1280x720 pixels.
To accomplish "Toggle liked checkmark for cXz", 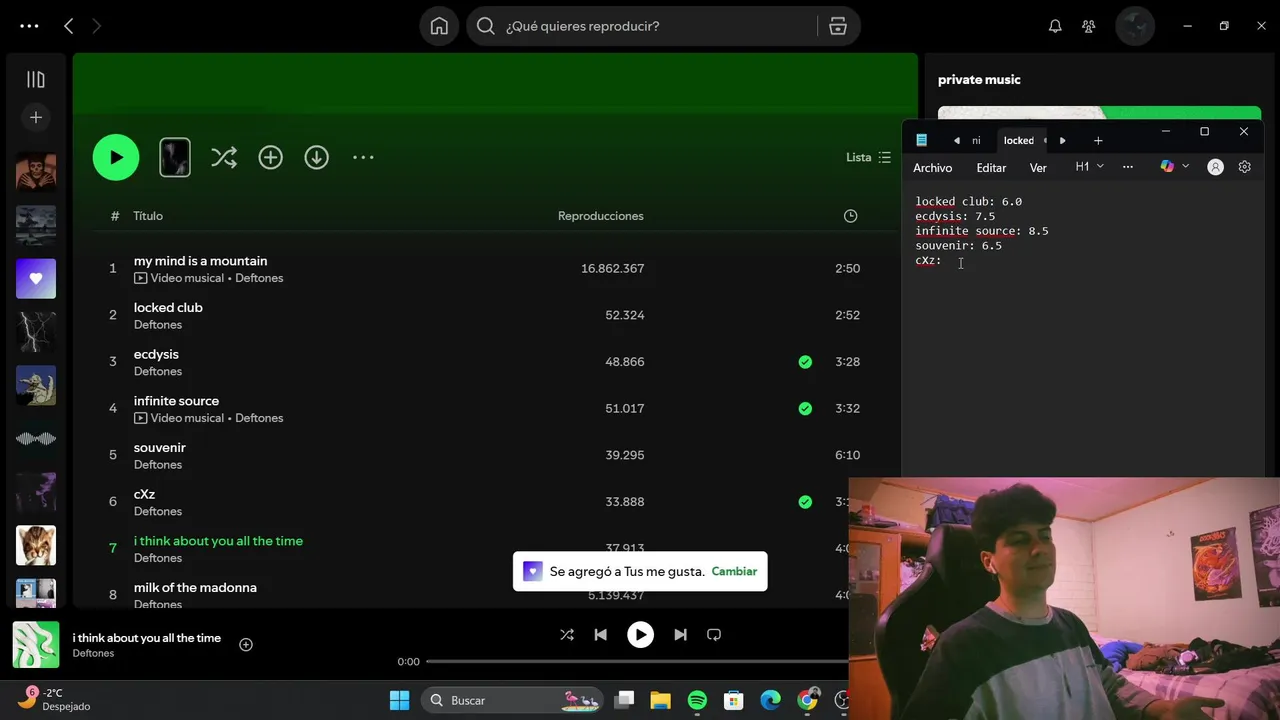I will (805, 502).
